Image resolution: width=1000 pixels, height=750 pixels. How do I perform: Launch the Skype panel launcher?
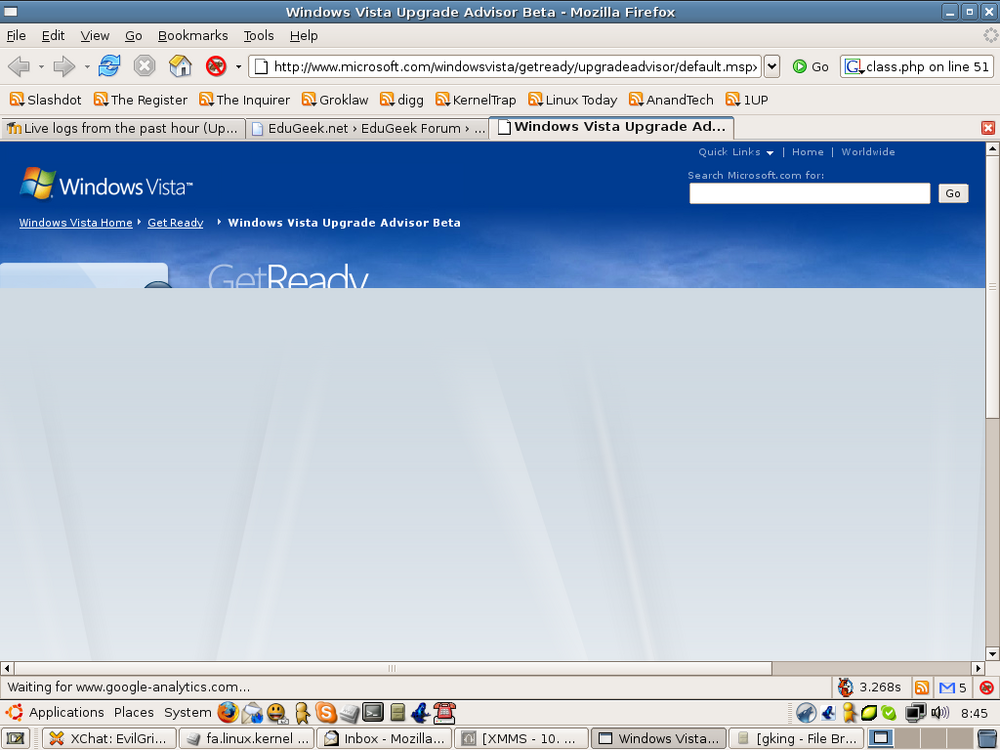click(326, 712)
